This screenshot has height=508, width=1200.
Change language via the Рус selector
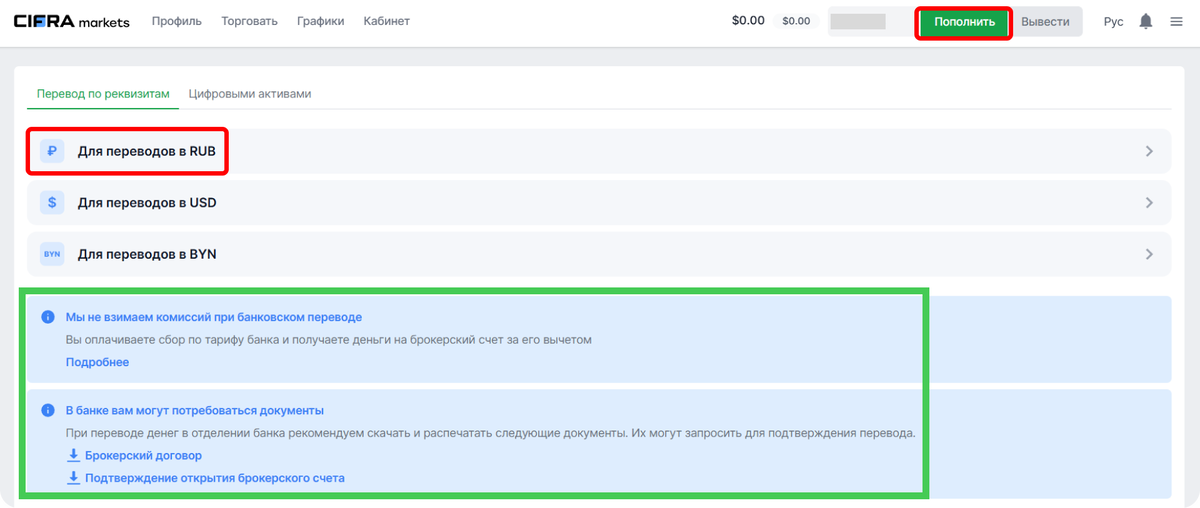tap(1113, 21)
